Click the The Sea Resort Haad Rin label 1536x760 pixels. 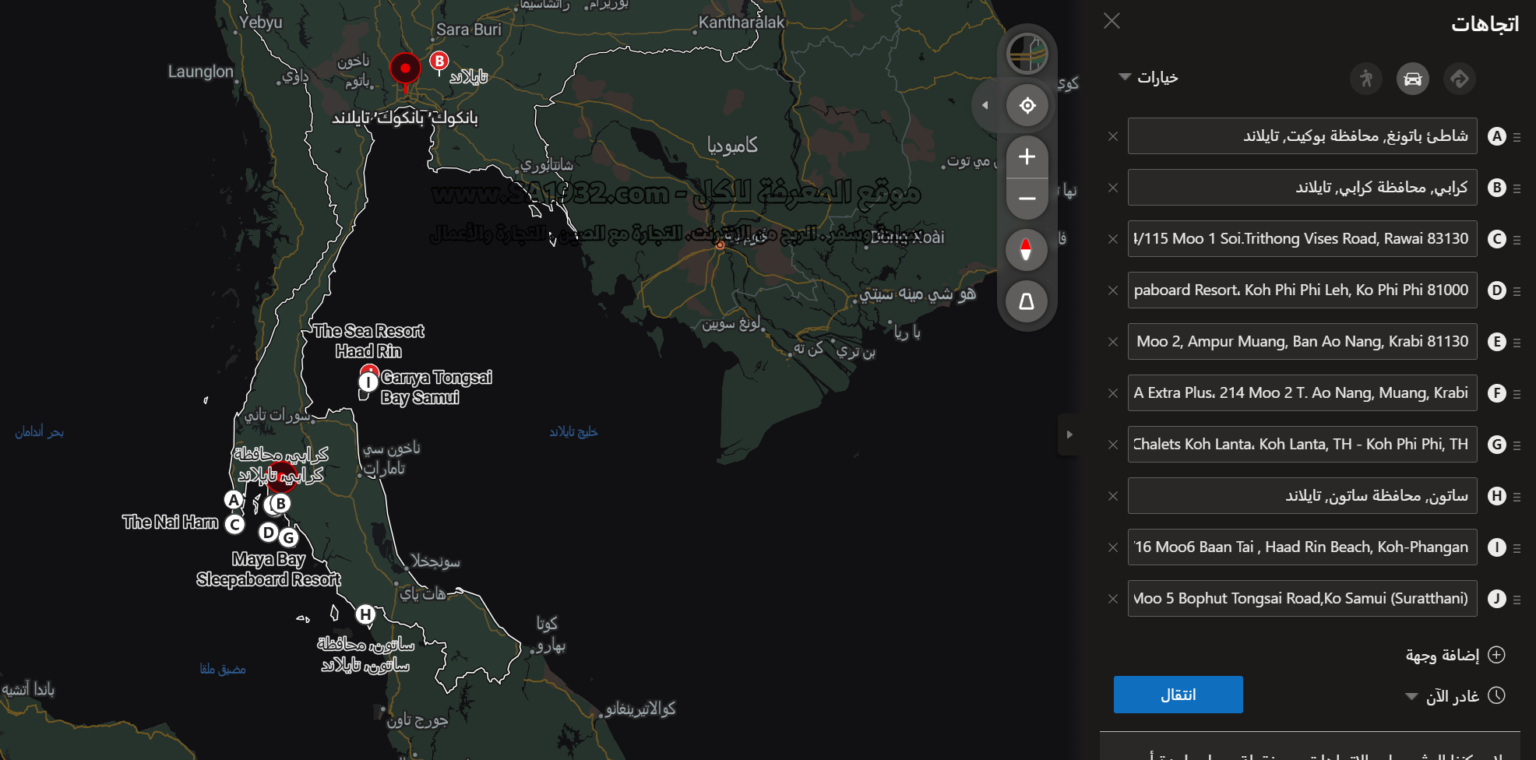click(368, 341)
